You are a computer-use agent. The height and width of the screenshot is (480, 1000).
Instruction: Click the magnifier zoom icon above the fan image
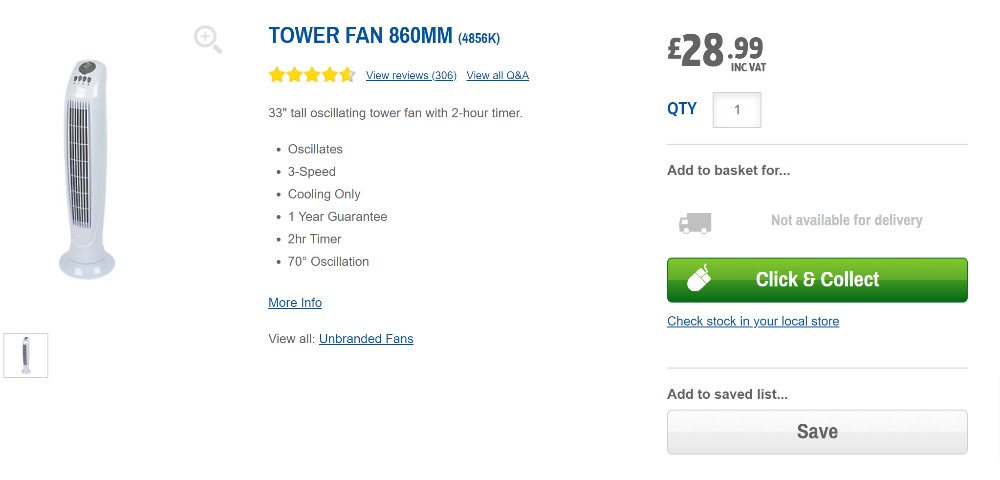(208, 40)
